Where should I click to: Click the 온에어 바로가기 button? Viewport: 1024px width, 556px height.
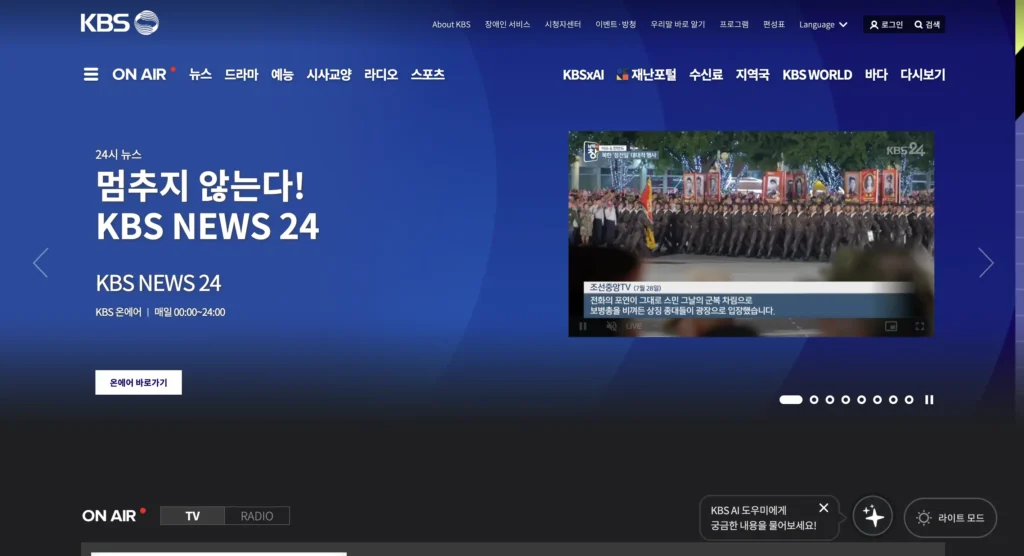click(138, 382)
